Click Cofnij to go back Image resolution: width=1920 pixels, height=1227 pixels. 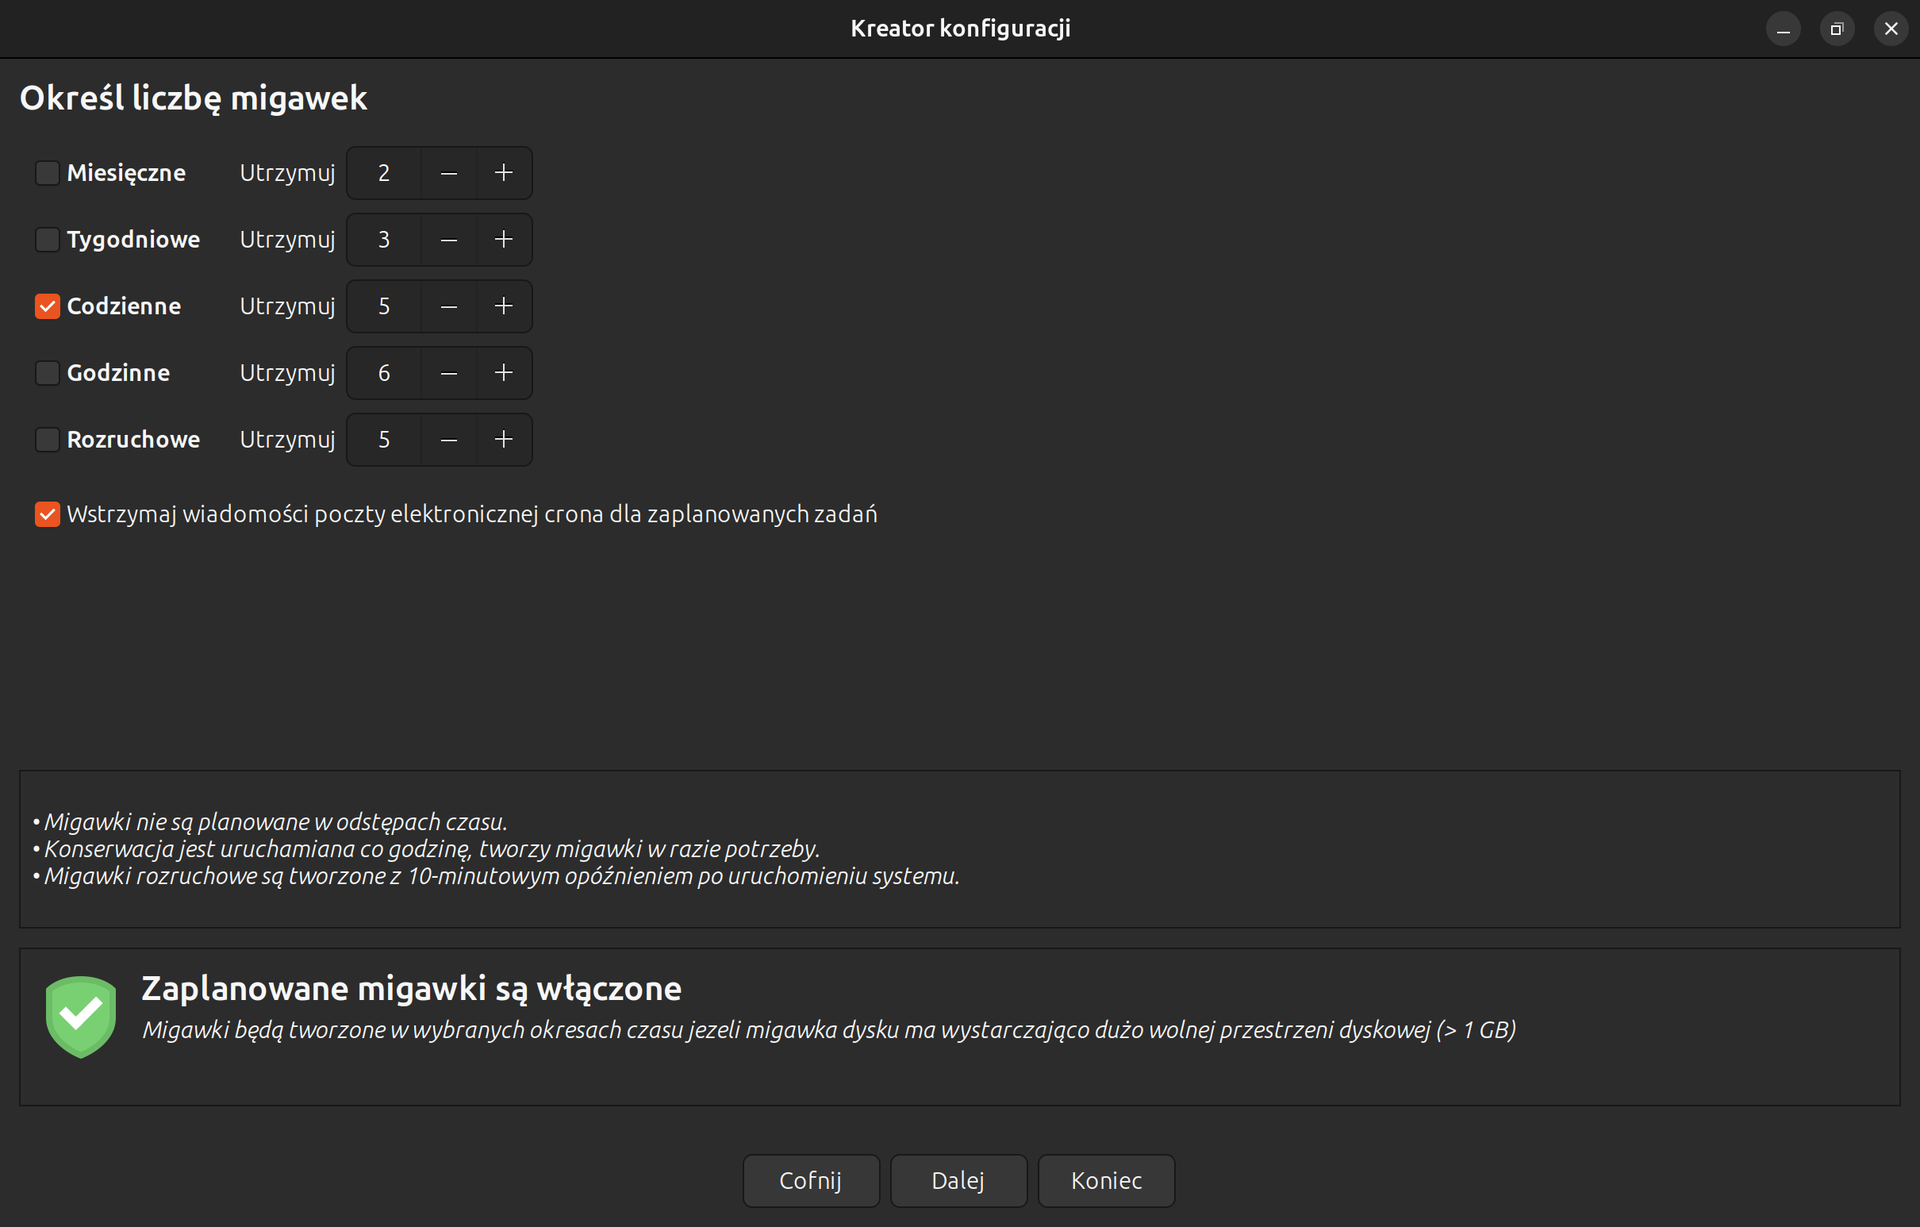(x=810, y=1181)
